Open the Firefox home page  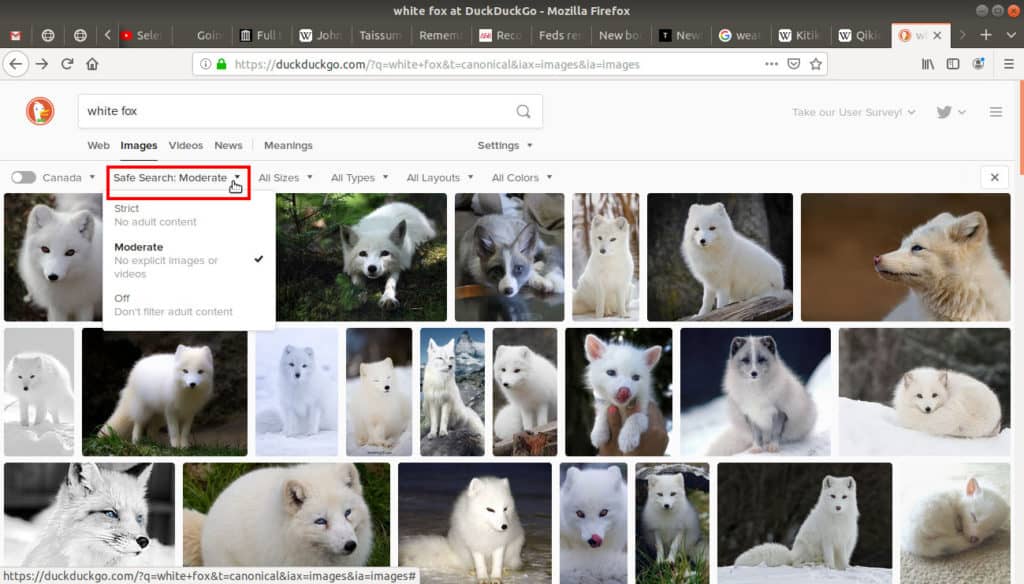[x=92, y=64]
